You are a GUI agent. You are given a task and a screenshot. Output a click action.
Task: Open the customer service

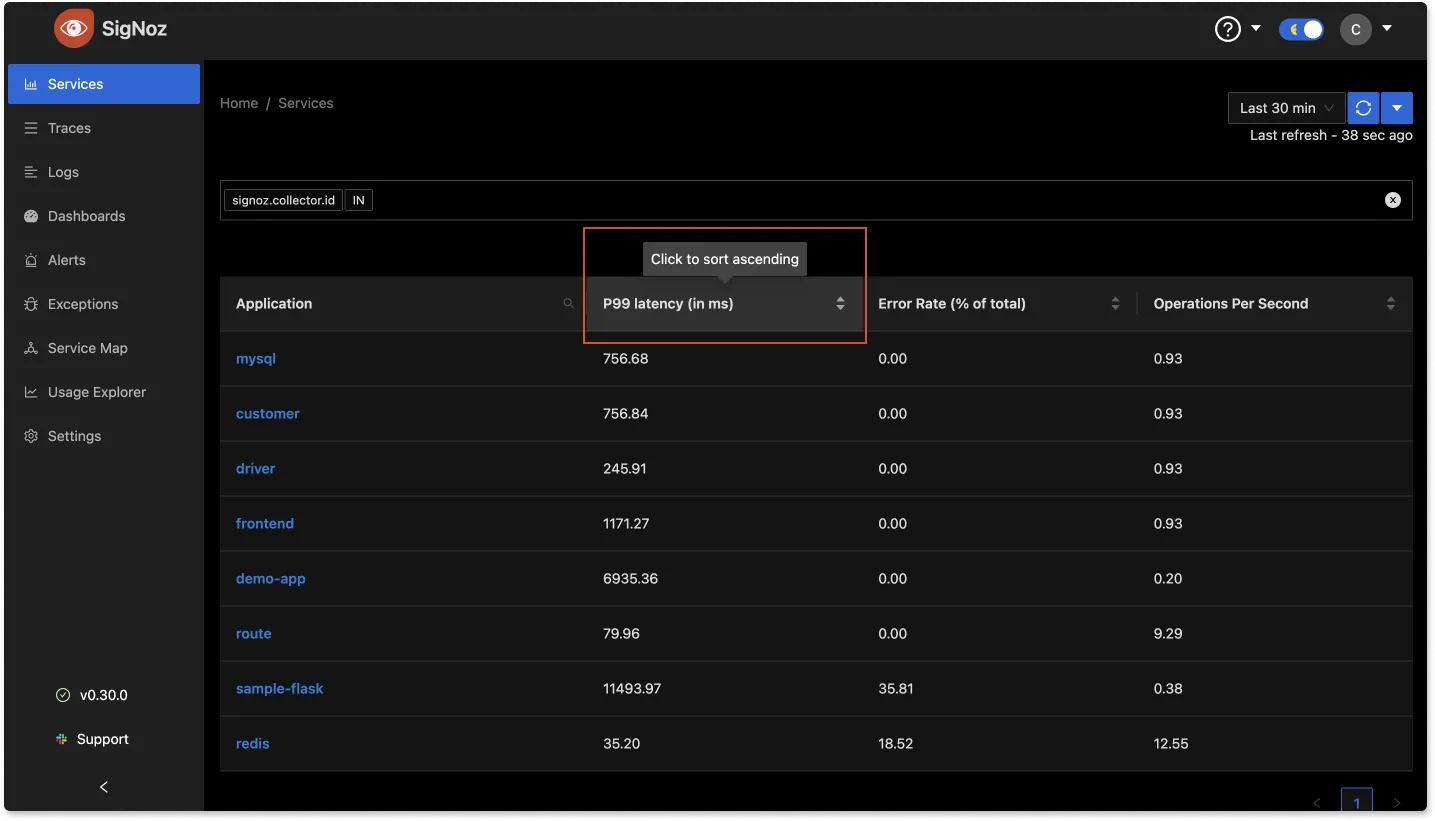[x=268, y=414]
